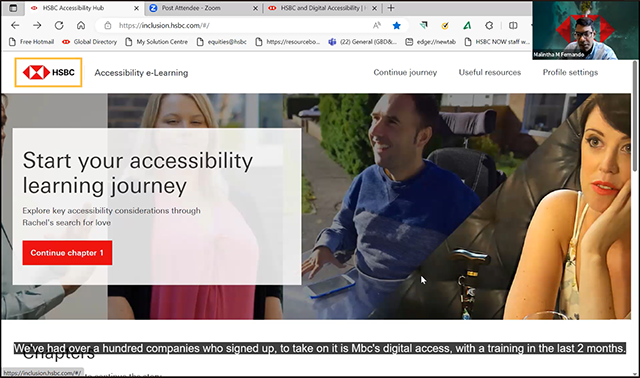Go back with the browser back arrow

pos(15,25)
